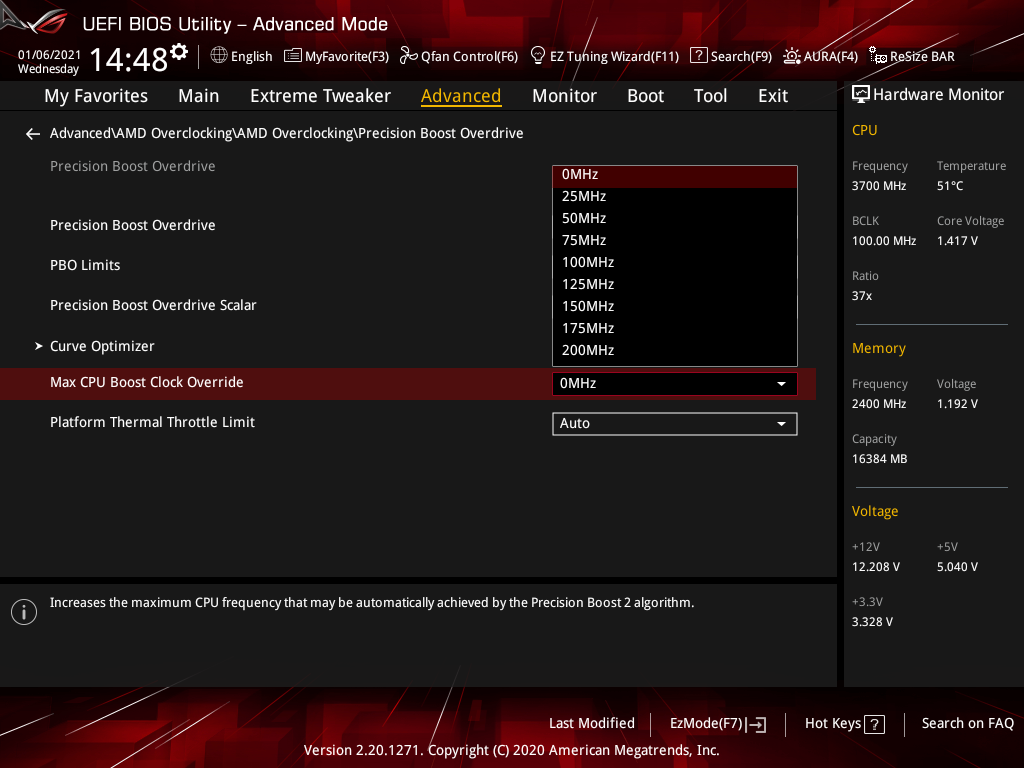Click the Hardware Monitor panel title
Screen dimensions: 1024x768
938,95
